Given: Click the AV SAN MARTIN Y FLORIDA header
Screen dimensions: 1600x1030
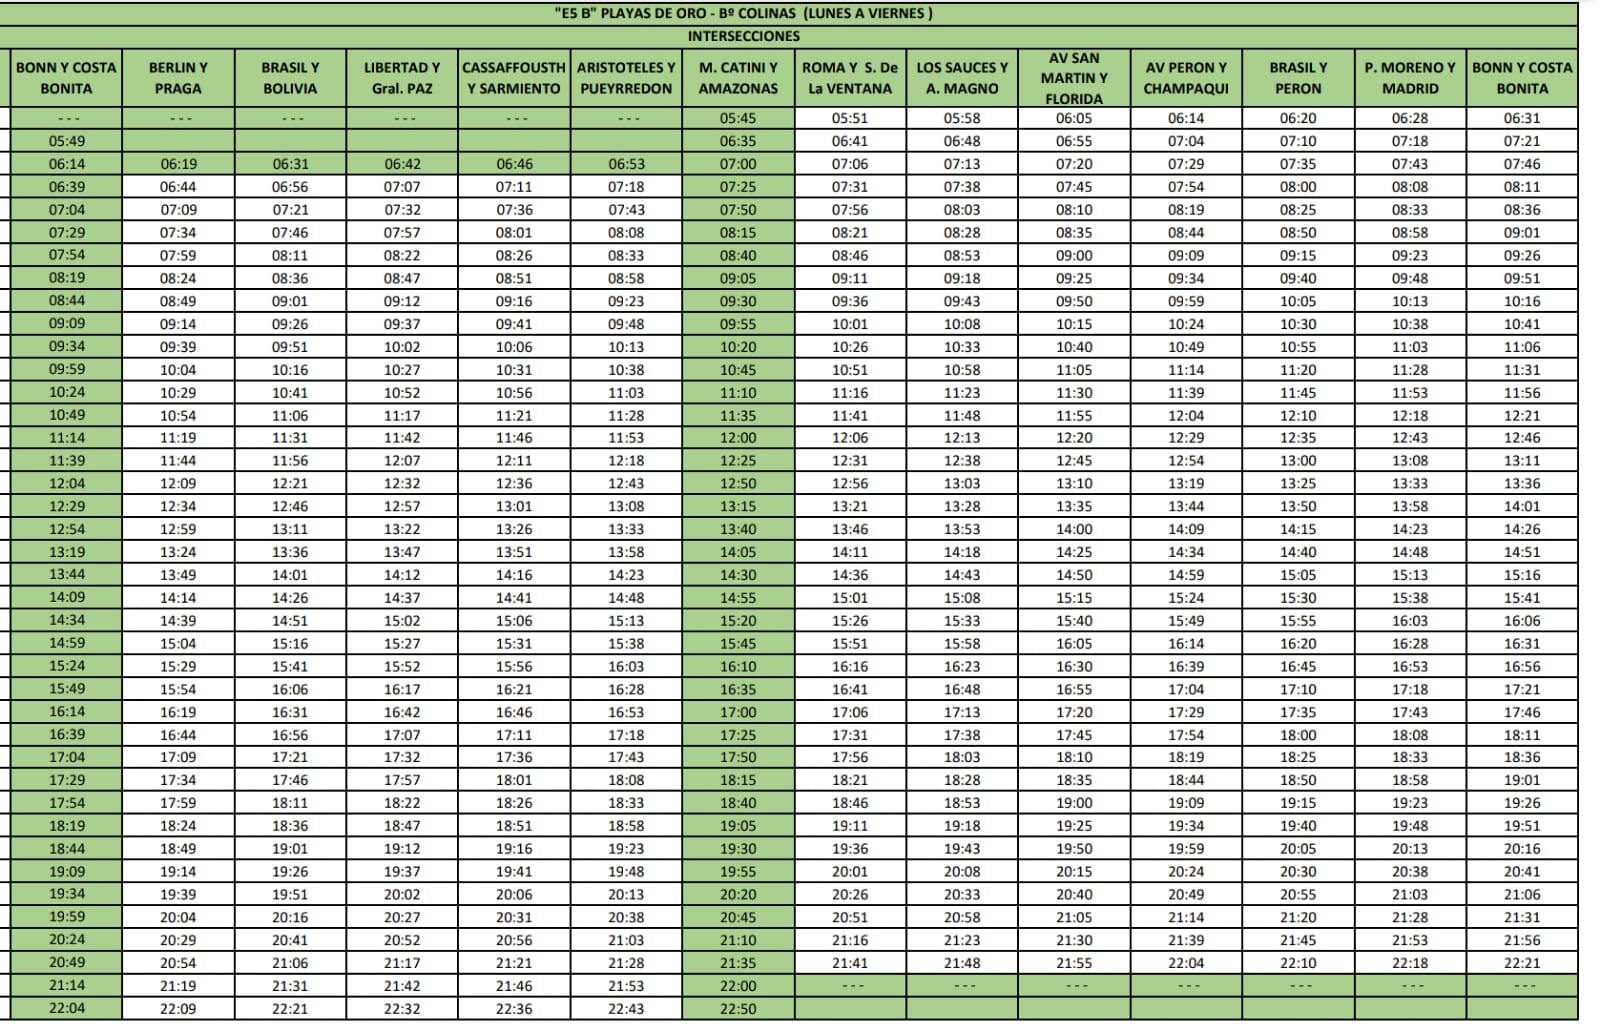Looking at the screenshot, I should click(x=1074, y=78).
